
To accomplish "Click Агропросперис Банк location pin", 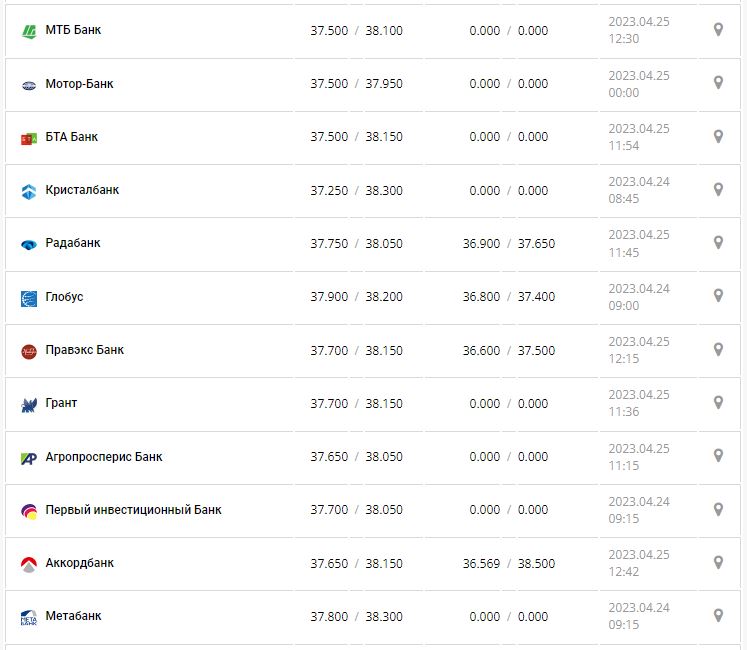I will (x=718, y=455).
